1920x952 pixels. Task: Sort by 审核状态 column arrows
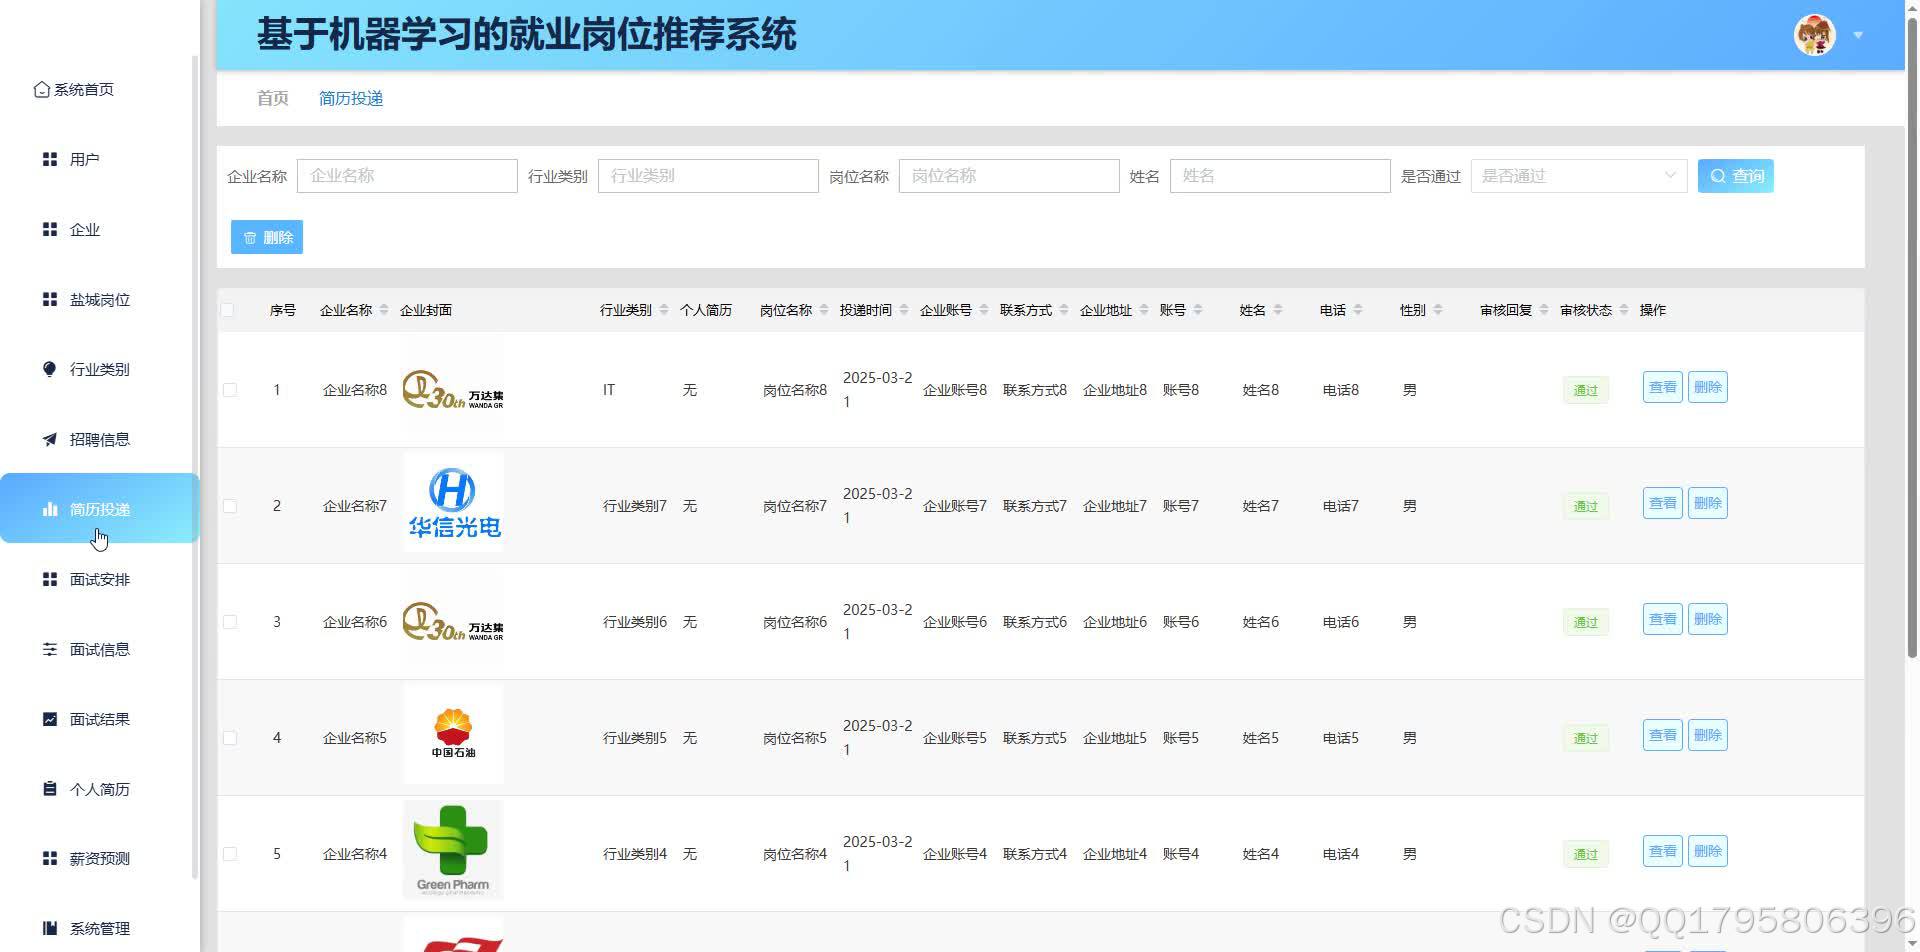pos(1624,310)
